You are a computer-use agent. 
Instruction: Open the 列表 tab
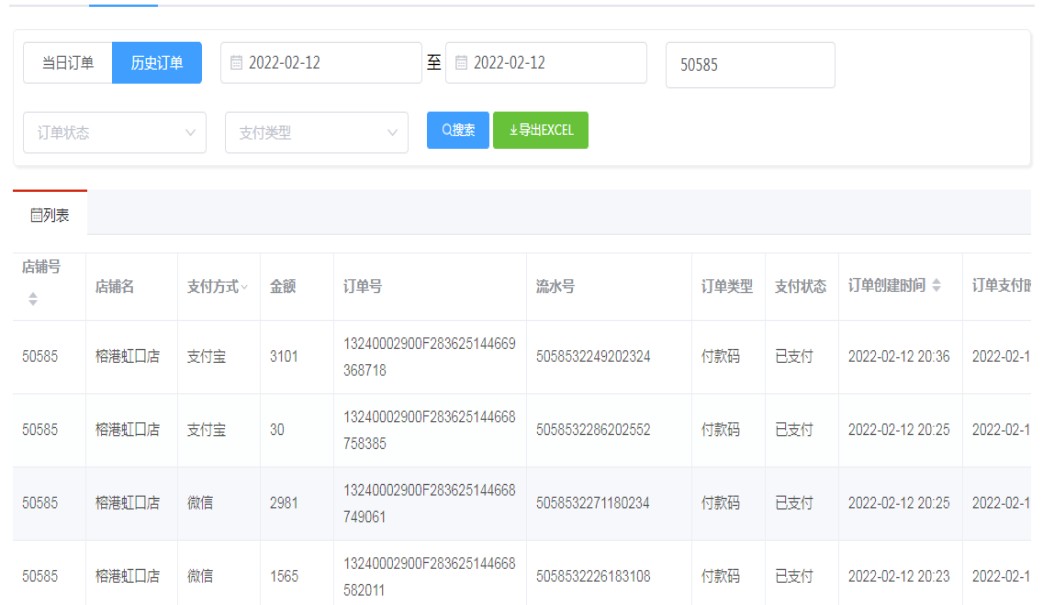click(x=50, y=214)
